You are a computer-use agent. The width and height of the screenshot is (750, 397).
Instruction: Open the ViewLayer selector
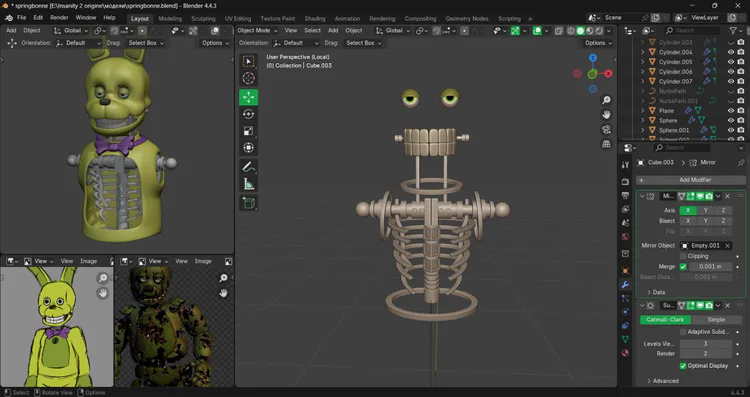tap(680, 18)
